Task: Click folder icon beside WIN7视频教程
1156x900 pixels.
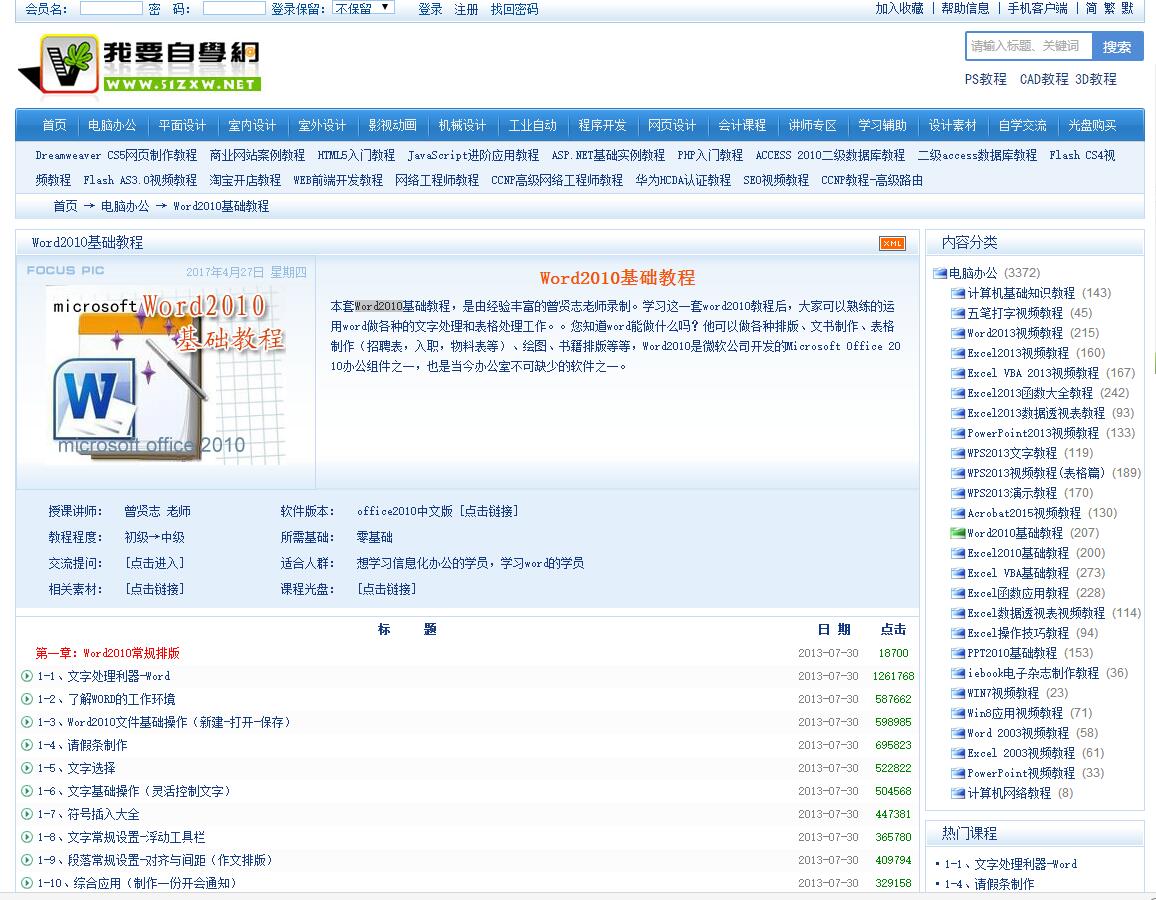Action: [958, 693]
